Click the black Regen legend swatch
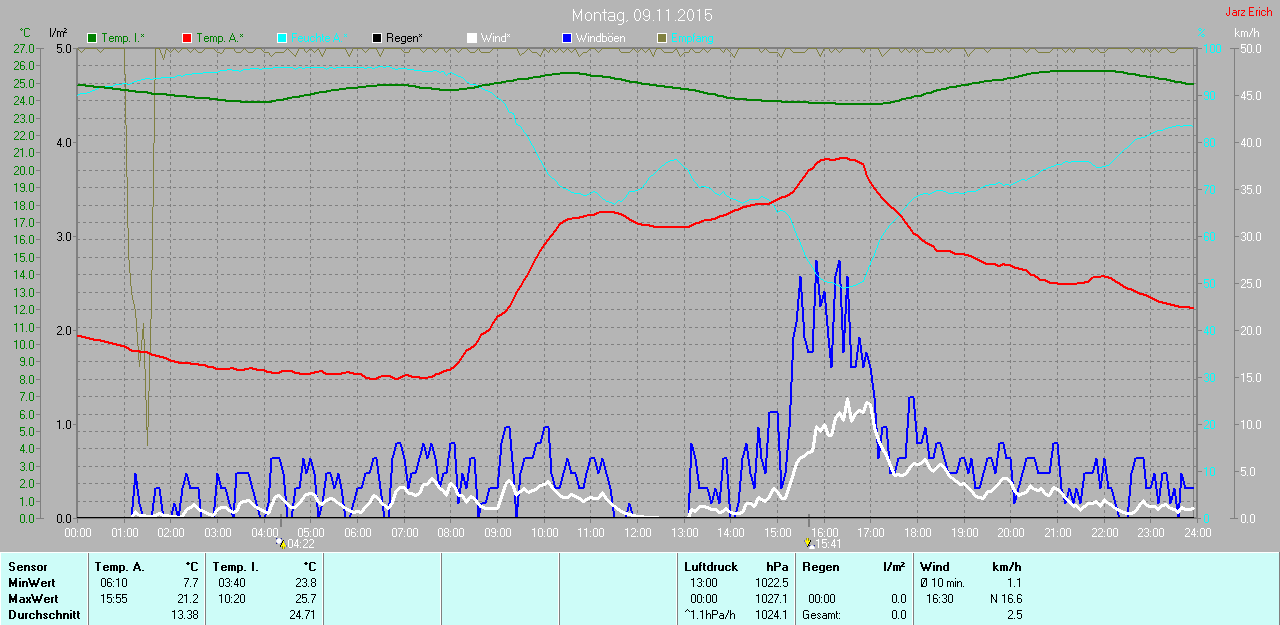The height and width of the screenshot is (625, 1280). pyautogui.click(x=377, y=38)
